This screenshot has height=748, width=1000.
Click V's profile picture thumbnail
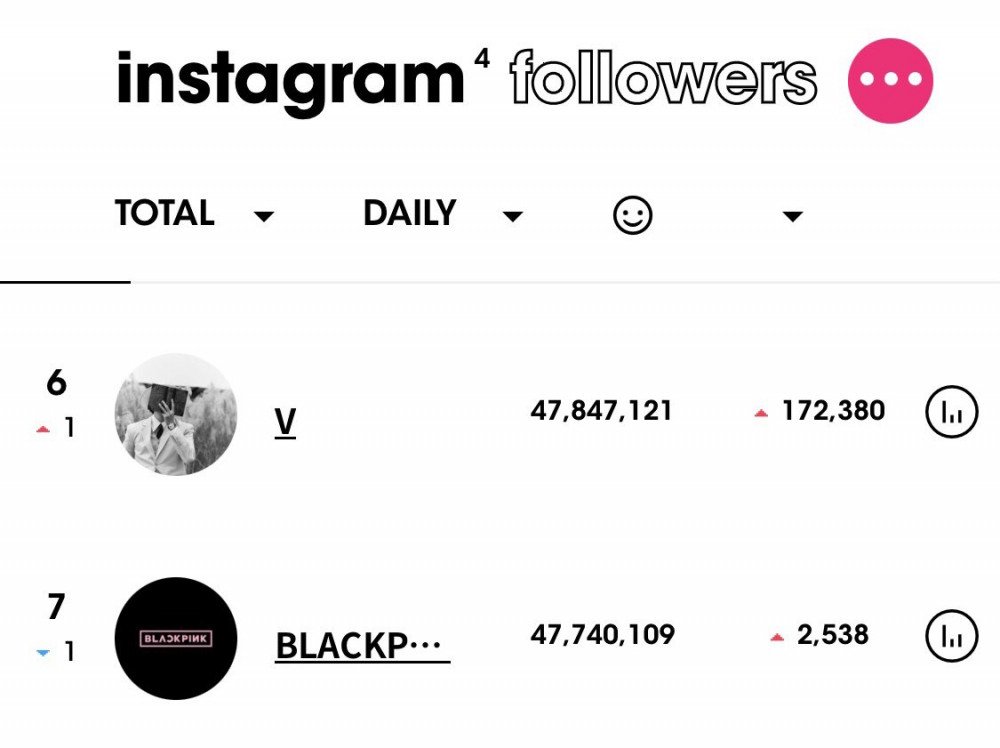pyautogui.click(x=175, y=414)
